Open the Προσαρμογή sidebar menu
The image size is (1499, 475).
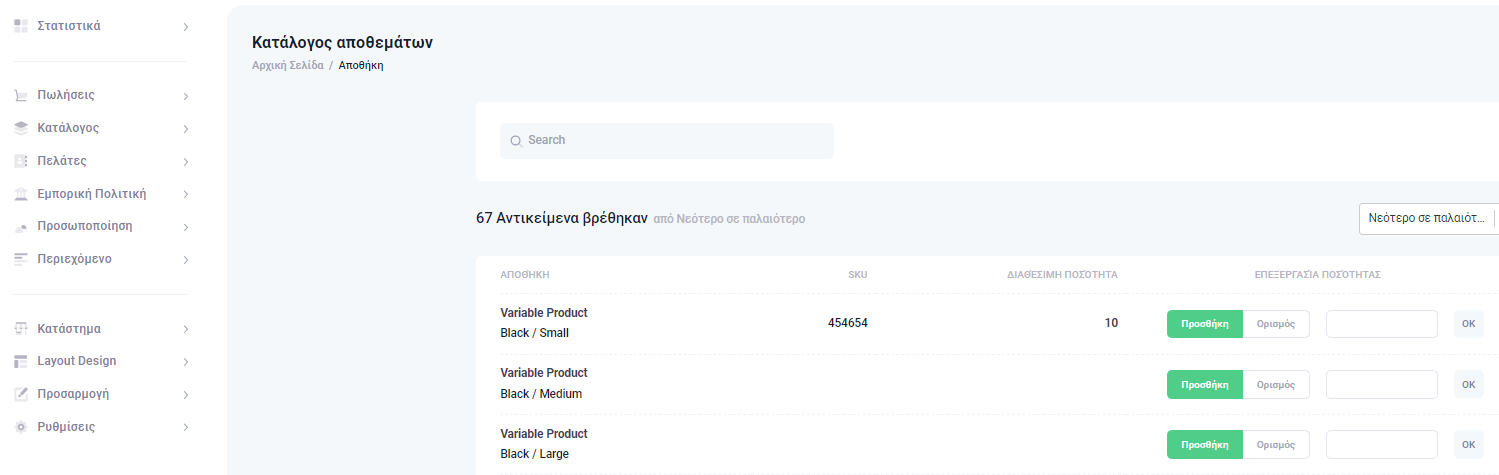click(73, 394)
